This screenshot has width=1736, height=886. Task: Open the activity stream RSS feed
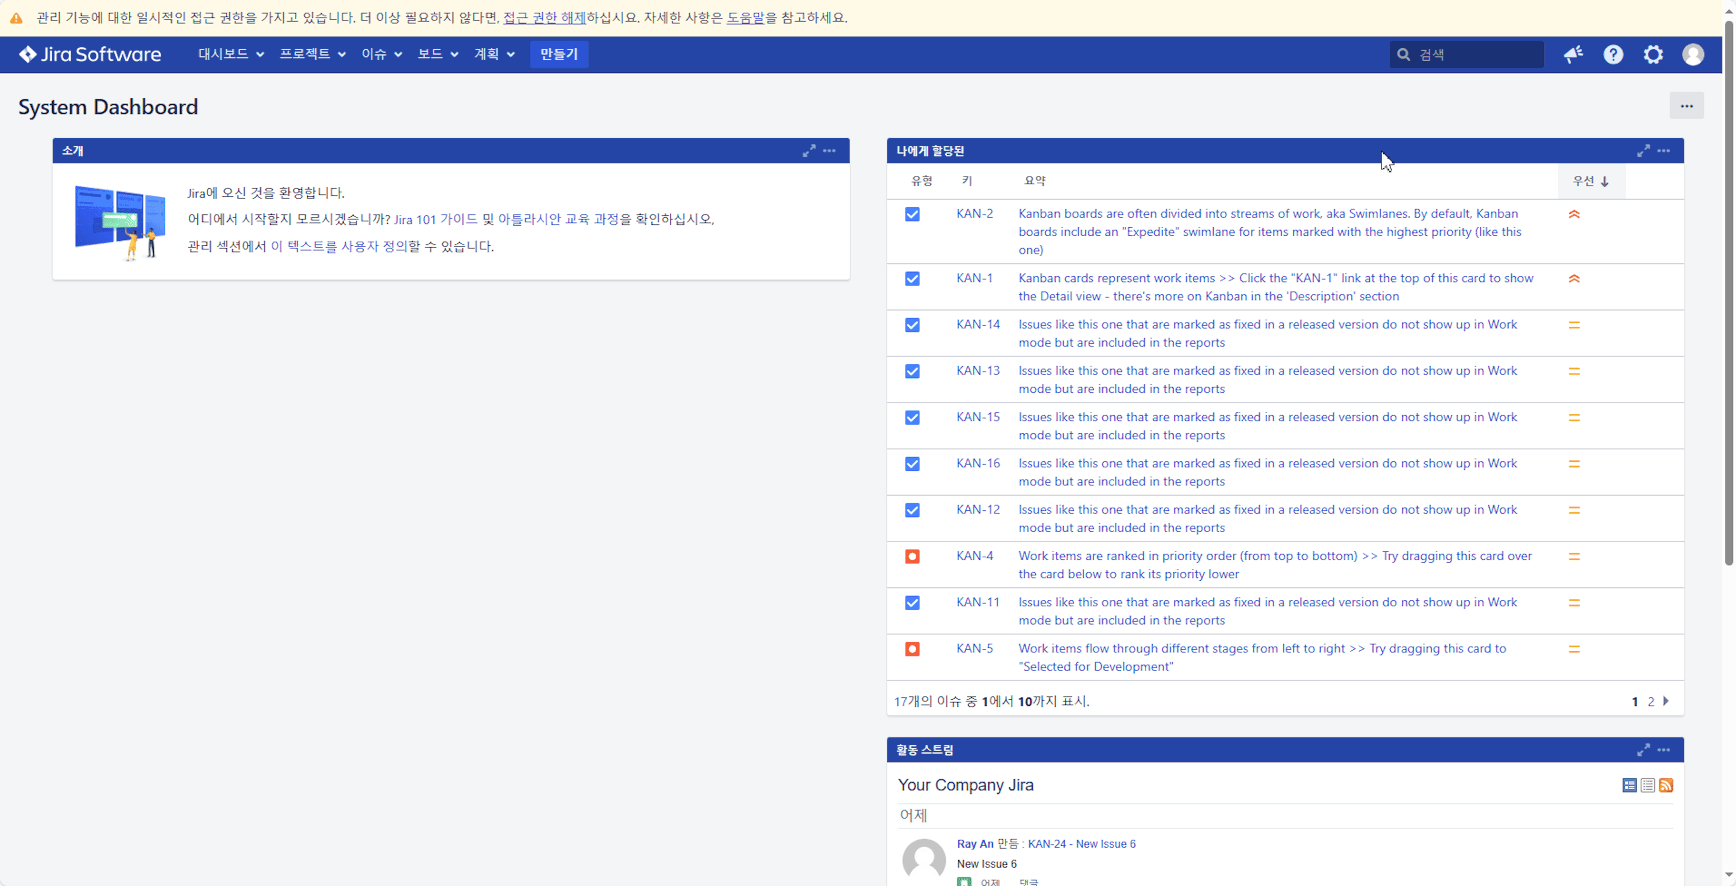[1666, 786]
